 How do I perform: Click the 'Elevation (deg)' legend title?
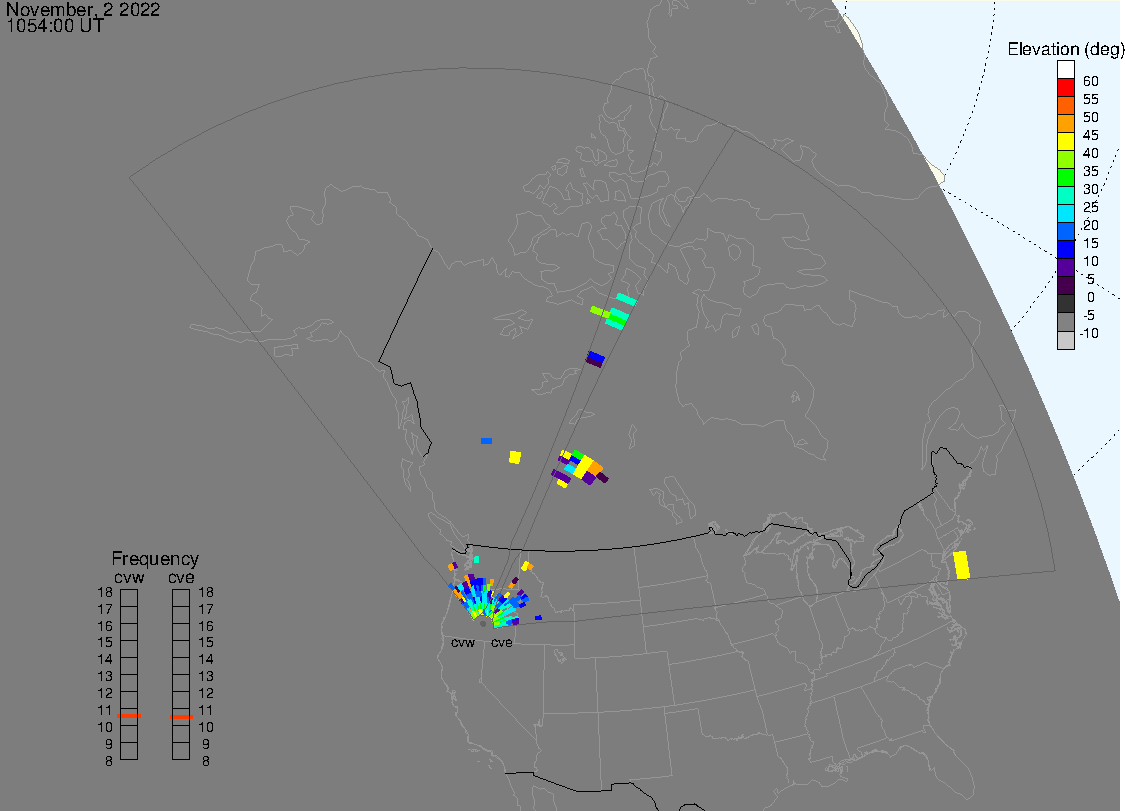pyautogui.click(x=1065, y=49)
